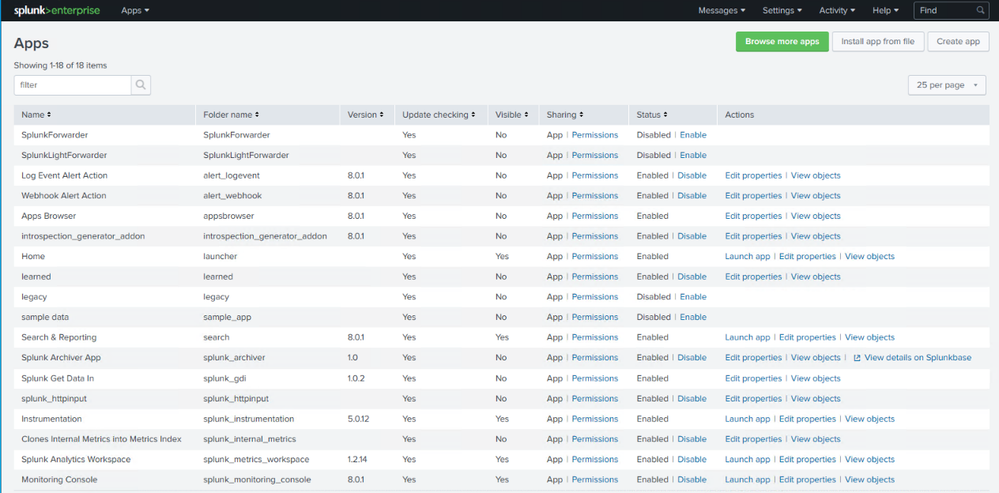The height and width of the screenshot is (493, 999).
Task: Click the Splunk enterprise logo
Action: pos(57,10)
